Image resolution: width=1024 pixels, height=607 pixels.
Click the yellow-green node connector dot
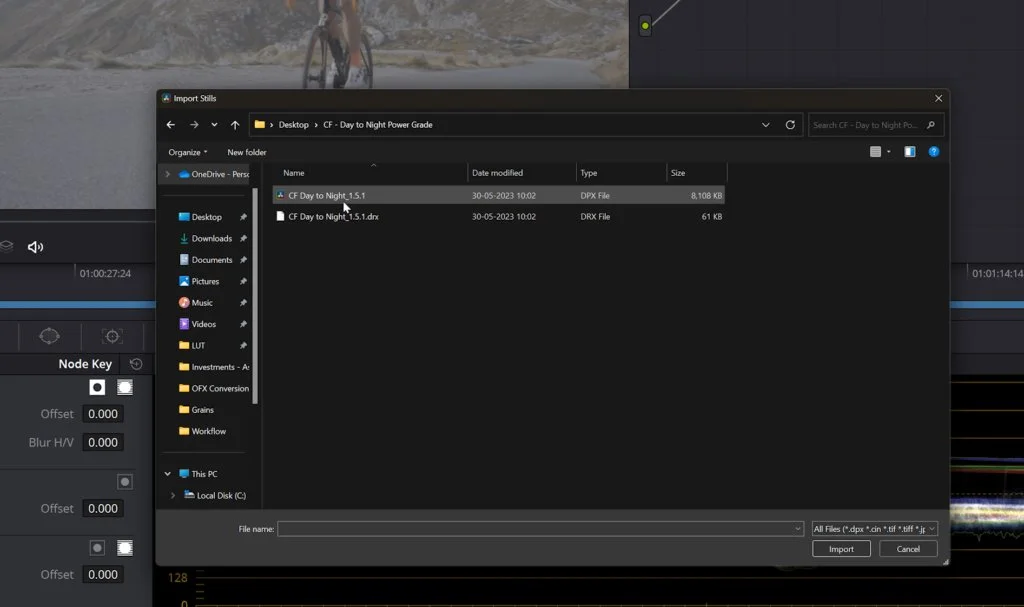645,25
